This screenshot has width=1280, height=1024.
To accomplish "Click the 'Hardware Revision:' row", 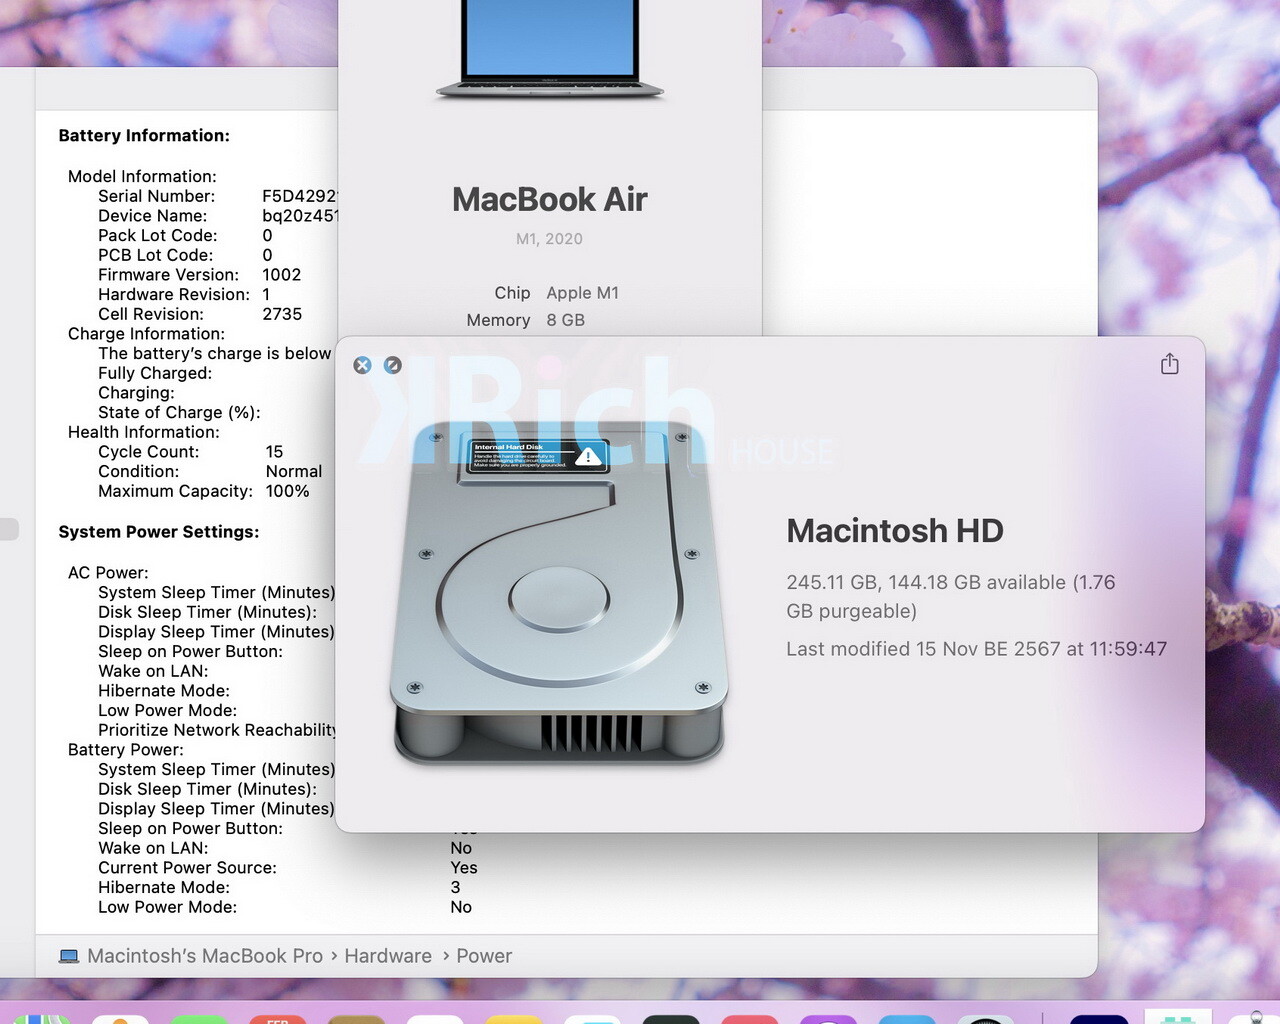I will tap(174, 294).
